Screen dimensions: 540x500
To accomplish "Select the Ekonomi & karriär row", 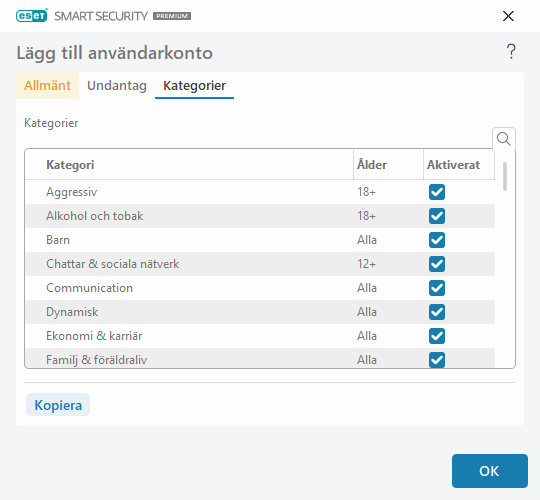I will [260, 336].
